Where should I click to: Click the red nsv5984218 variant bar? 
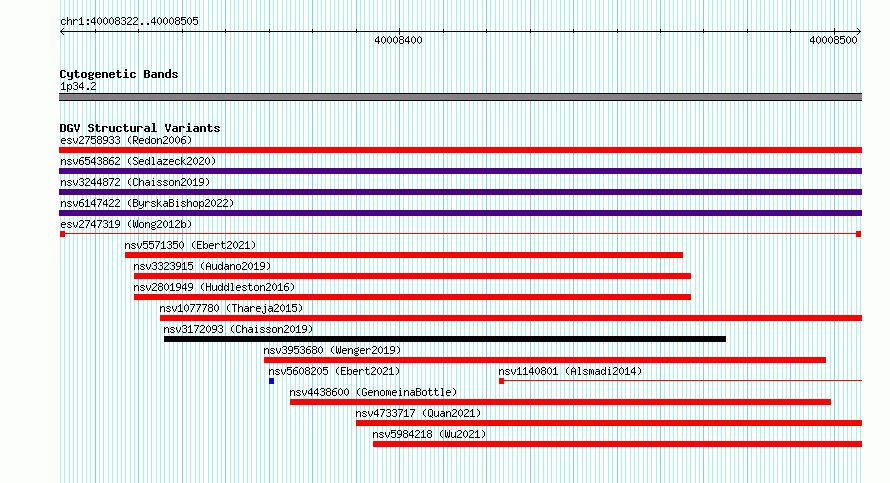point(618,444)
